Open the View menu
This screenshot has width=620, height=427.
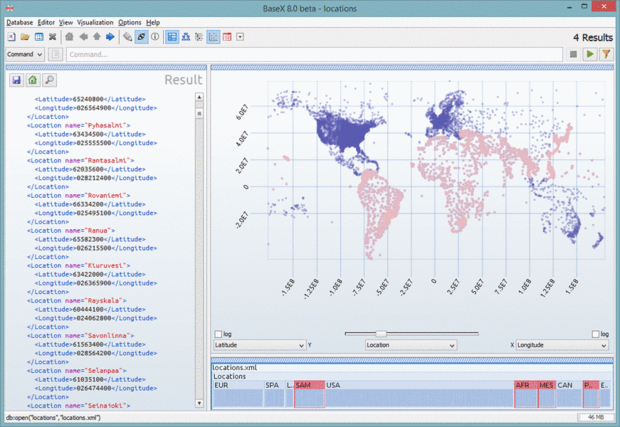(x=66, y=23)
